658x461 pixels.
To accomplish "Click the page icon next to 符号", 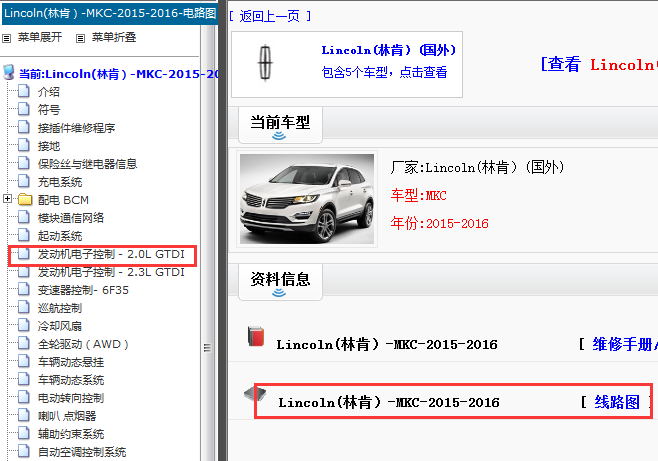I will pos(24,109).
